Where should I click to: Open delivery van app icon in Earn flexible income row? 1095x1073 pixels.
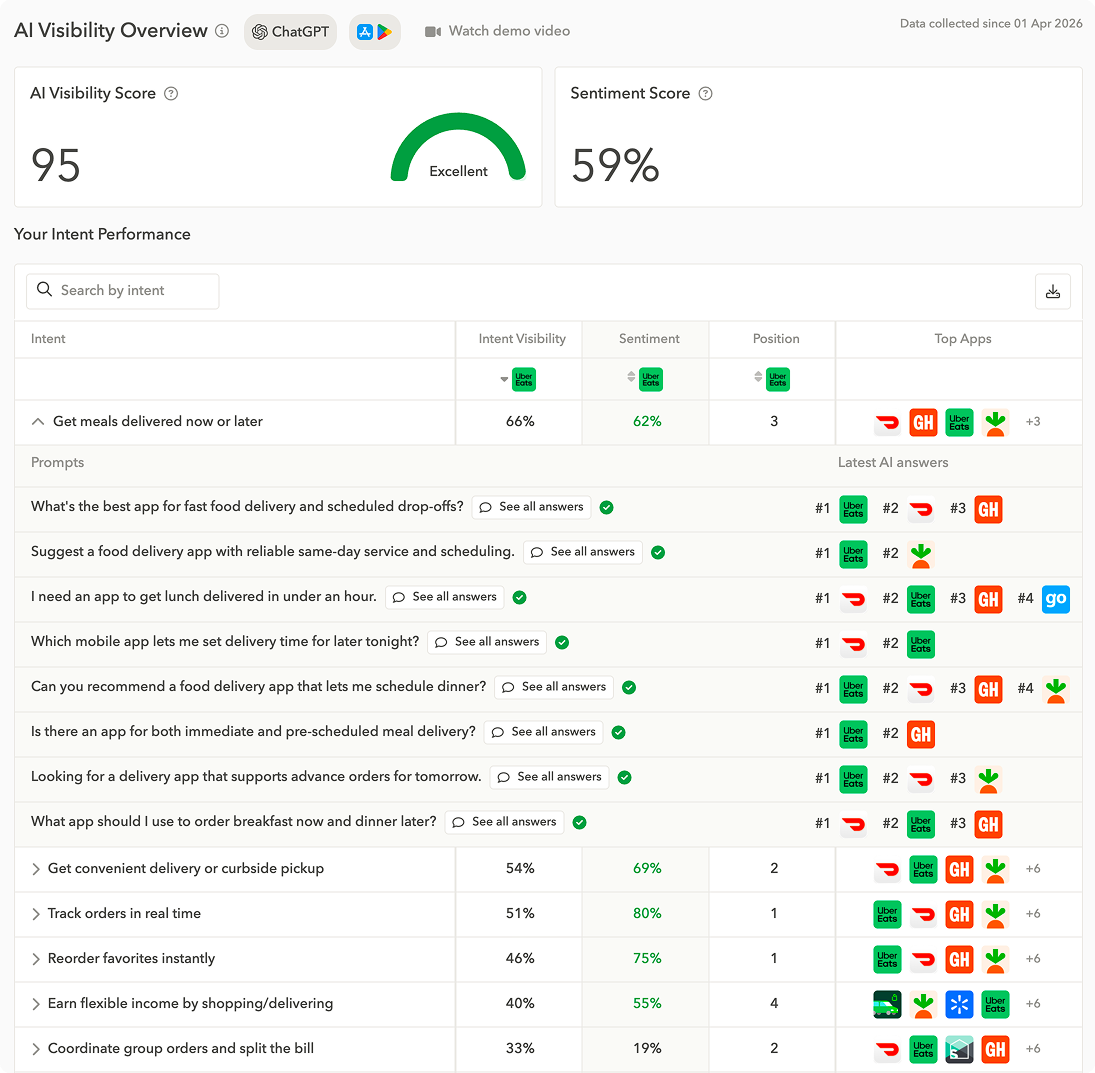888,1005
